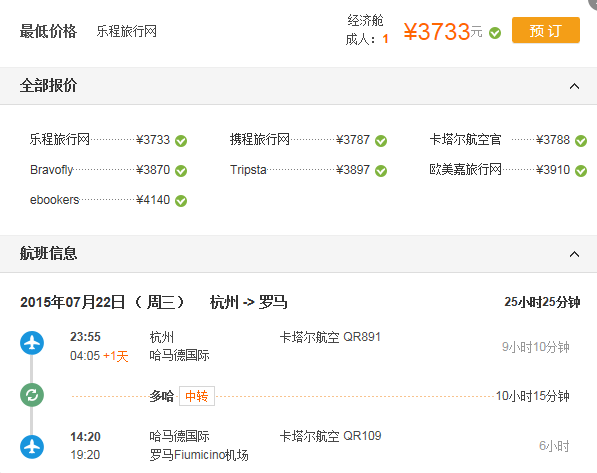Click flight number 卡塔尔航空 QR891
Screen dimensions: 597x473
pyautogui.click(x=330, y=337)
